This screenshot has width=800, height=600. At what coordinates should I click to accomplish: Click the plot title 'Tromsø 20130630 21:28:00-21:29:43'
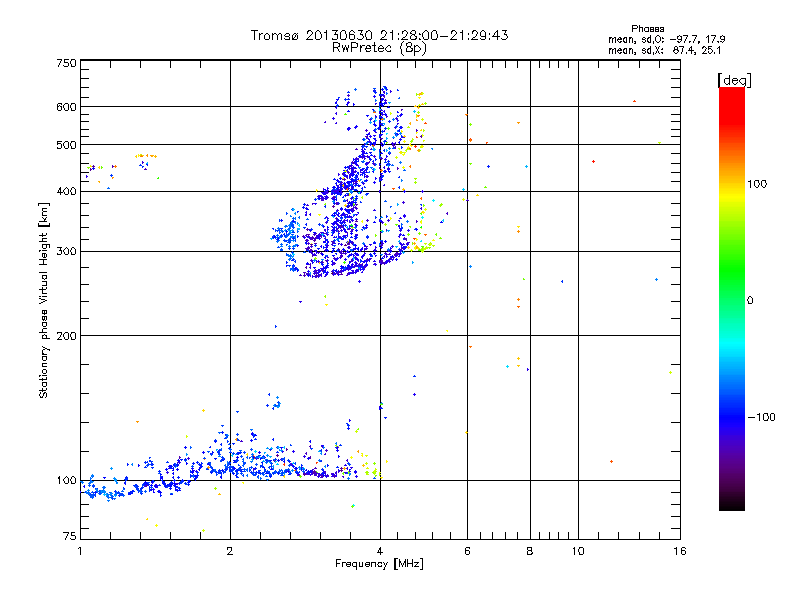tap(379, 35)
